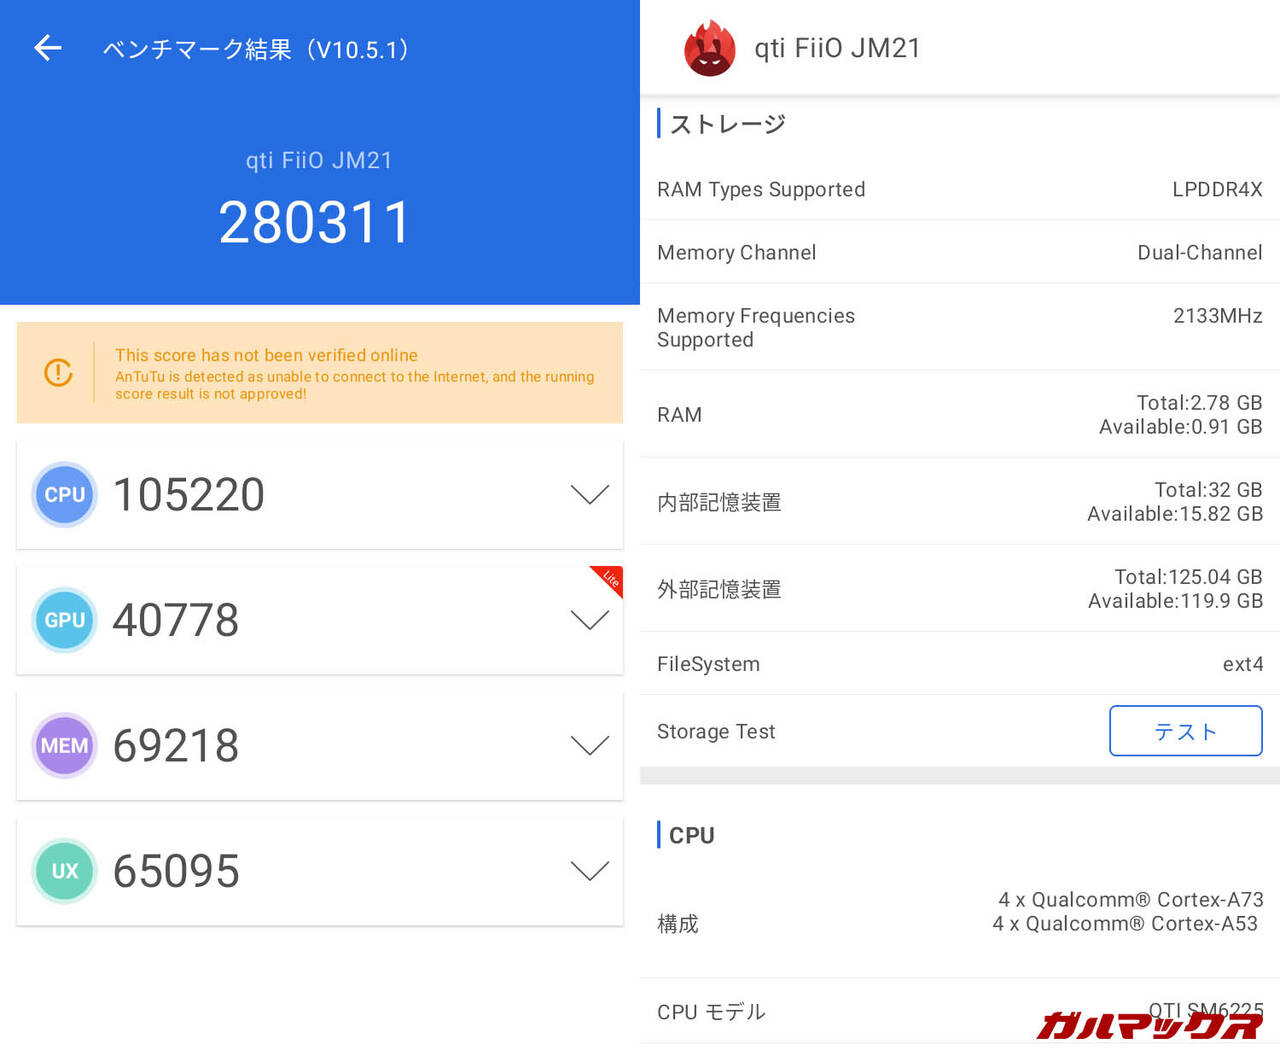Click the orange warning exclamation icon
This screenshot has width=1280, height=1056.
(58, 373)
